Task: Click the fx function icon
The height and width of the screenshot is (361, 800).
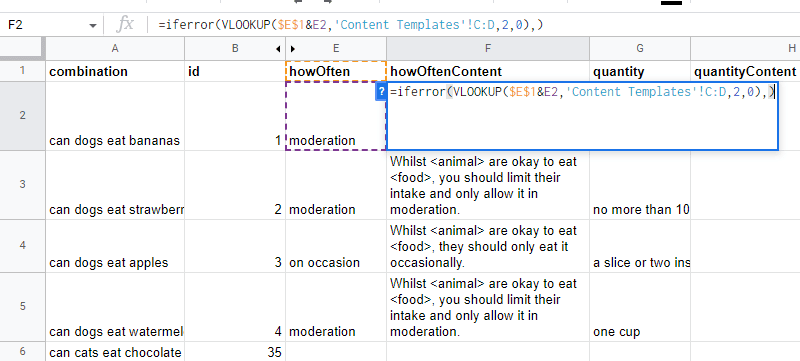Action: (x=125, y=24)
